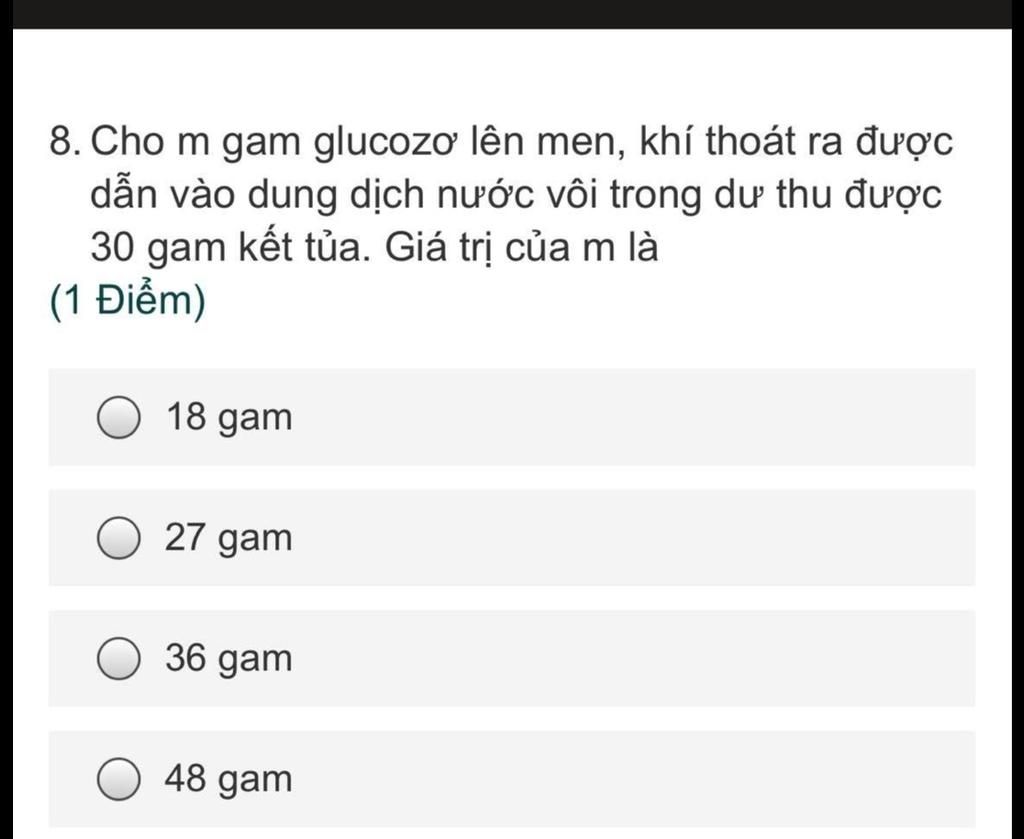1024x839 pixels.
Task: Select the 18 gam radio button
Action: tap(118, 417)
